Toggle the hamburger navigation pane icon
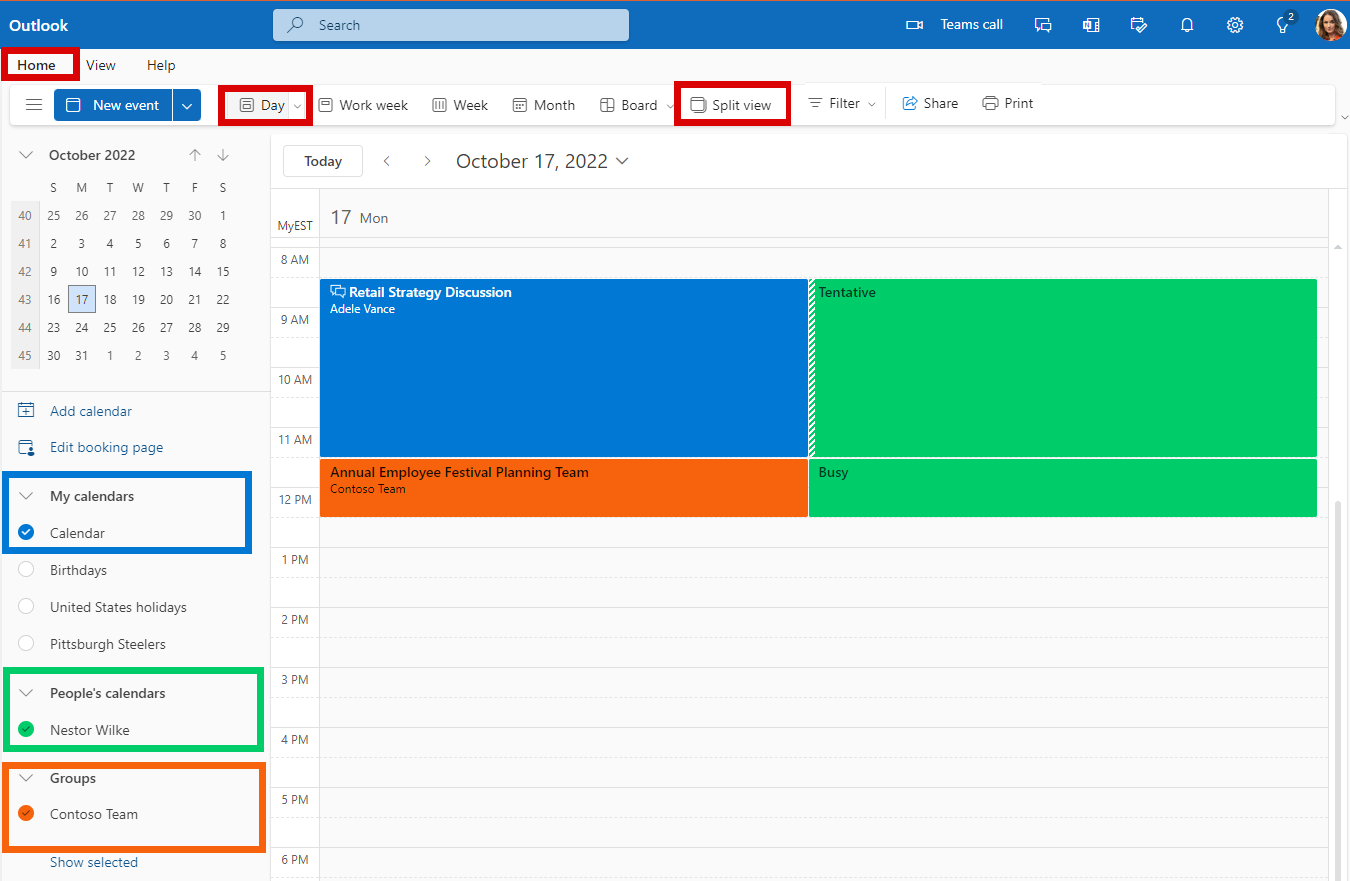The height and width of the screenshot is (881, 1350). click(x=34, y=105)
